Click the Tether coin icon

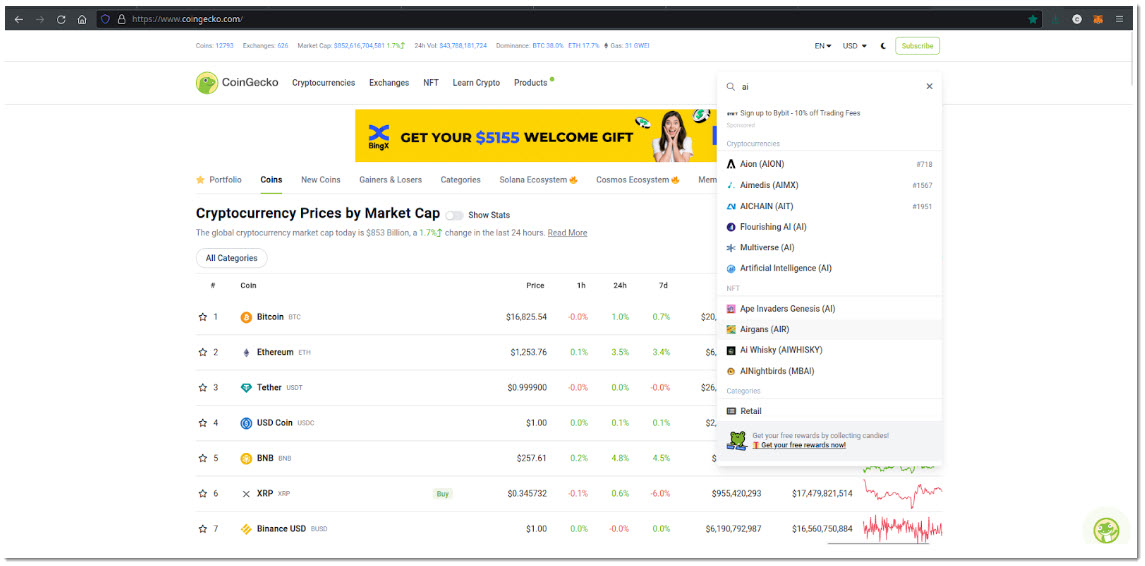[x=246, y=387]
